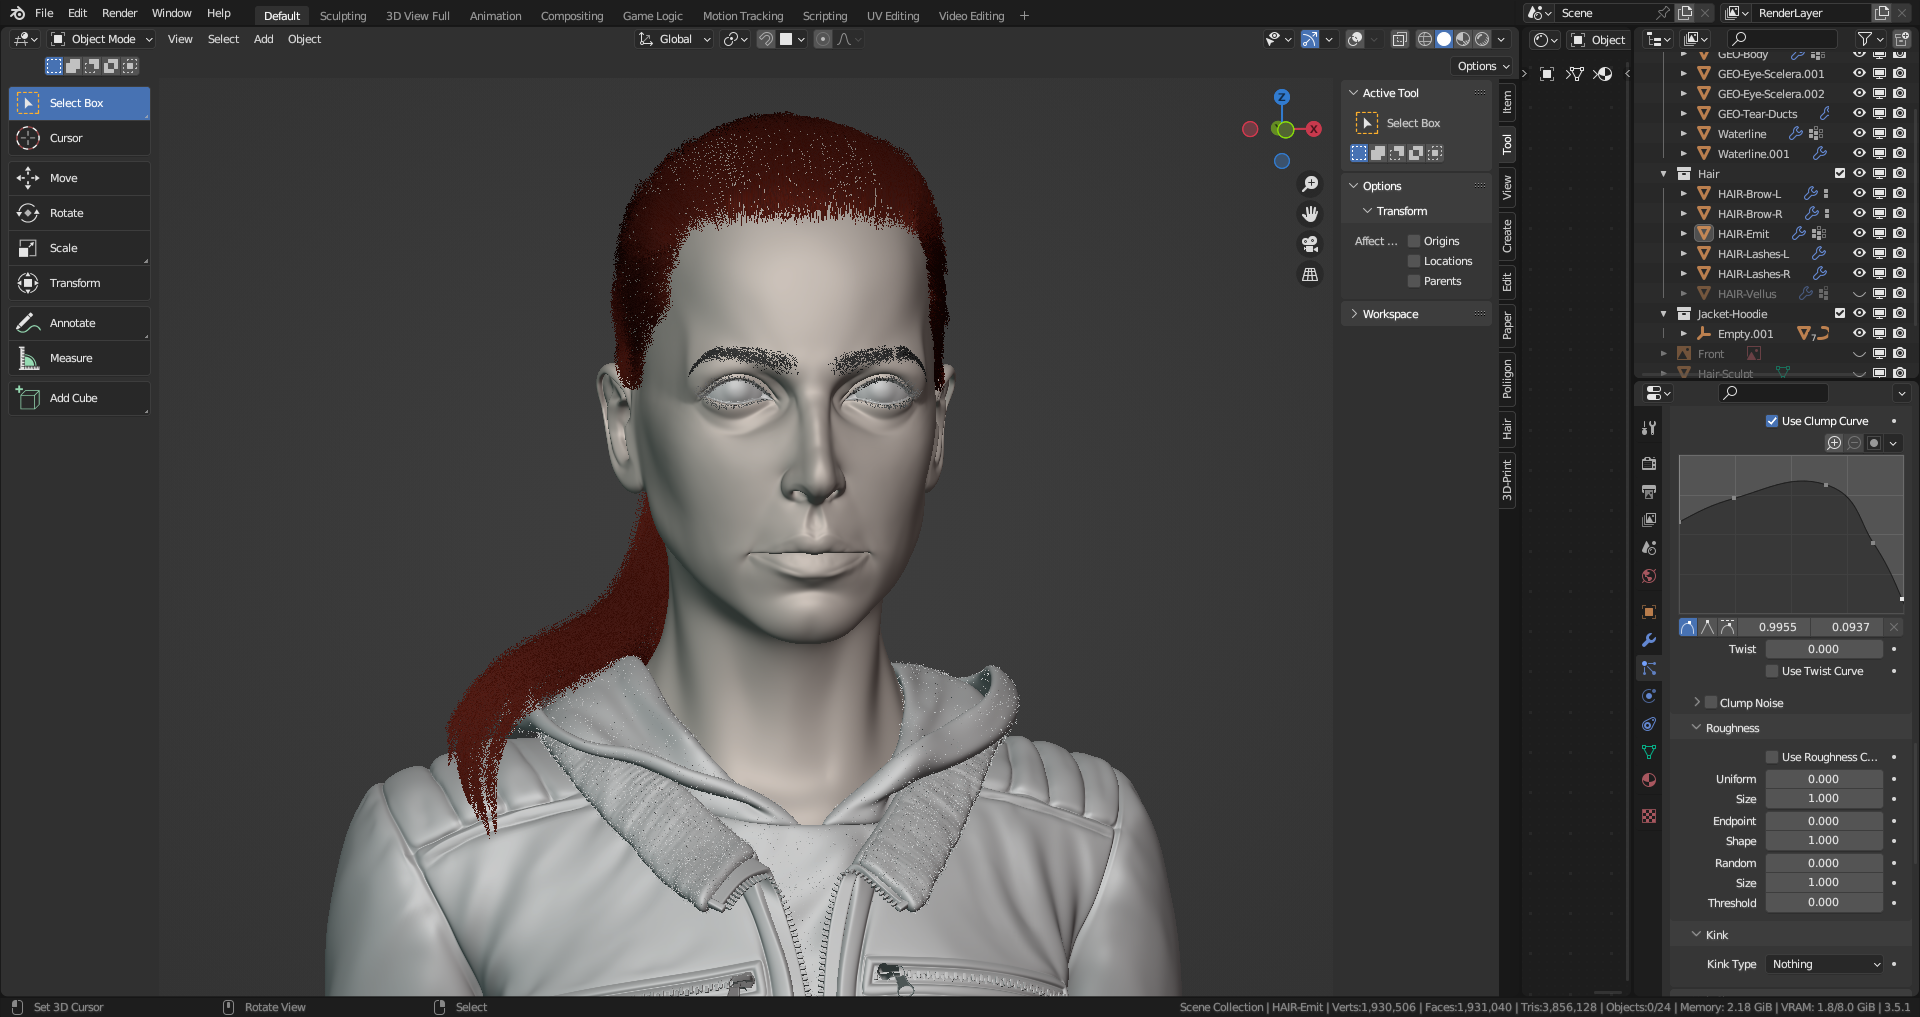1920x1017 pixels.
Task: Switch to wireframe viewport shading
Action: click(x=1425, y=39)
